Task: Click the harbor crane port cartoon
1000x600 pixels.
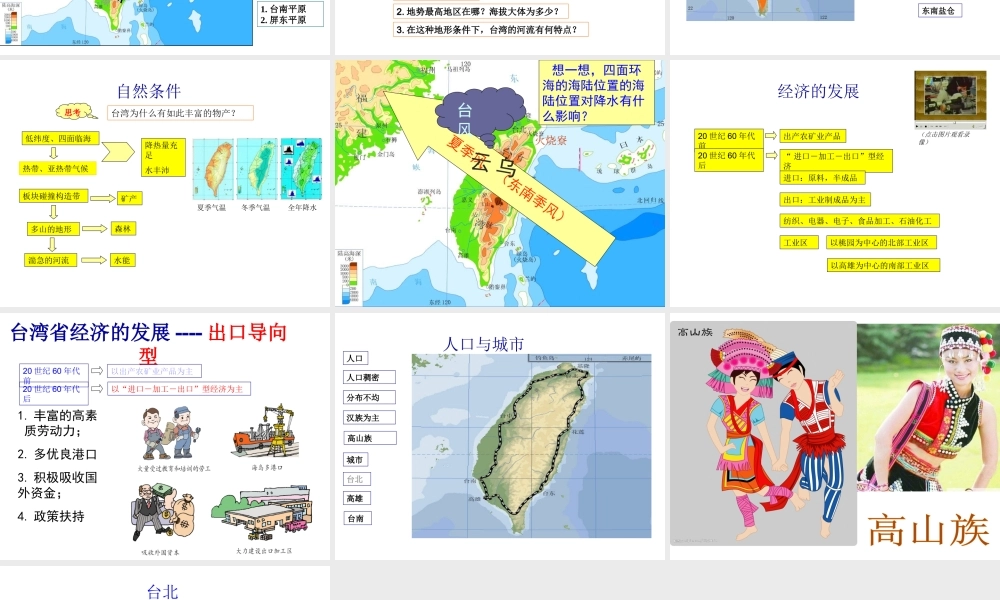Action: tap(265, 432)
